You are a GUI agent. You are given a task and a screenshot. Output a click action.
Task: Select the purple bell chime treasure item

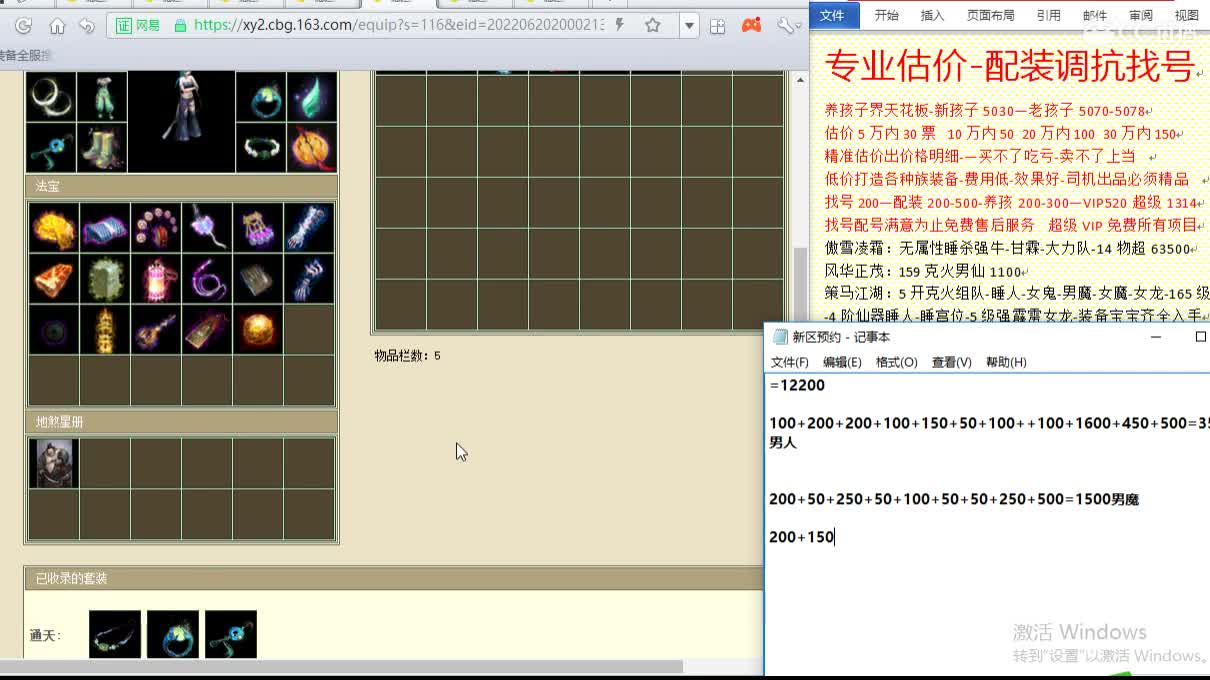258,227
